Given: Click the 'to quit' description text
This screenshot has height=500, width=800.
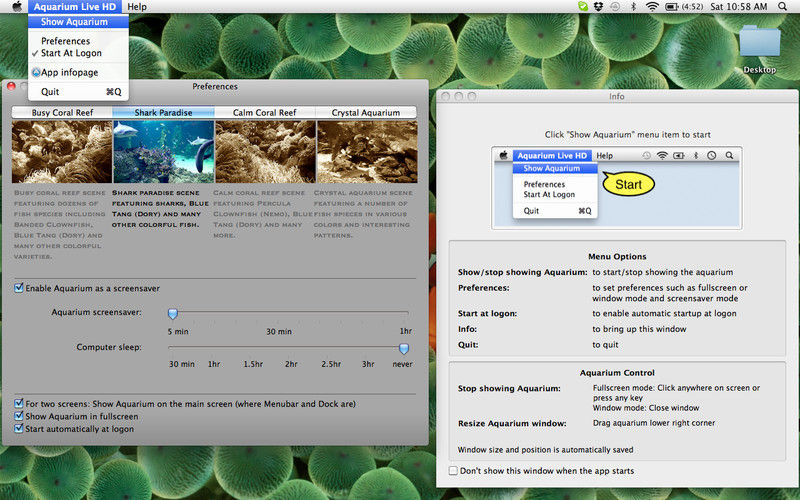Looking at the screenshot, I should coord(605,345).
